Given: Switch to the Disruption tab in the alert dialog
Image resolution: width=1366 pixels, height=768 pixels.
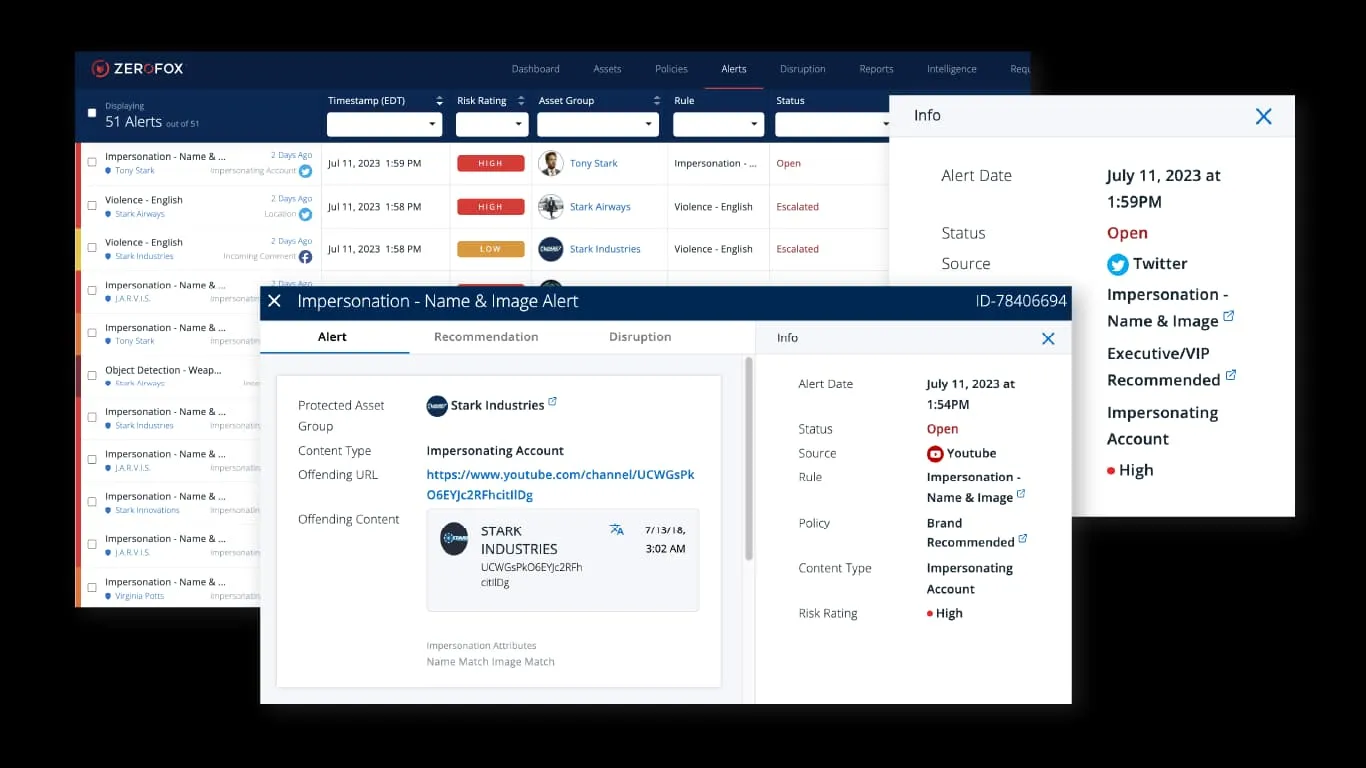Looking at the screenshot, I should [640, 337].
